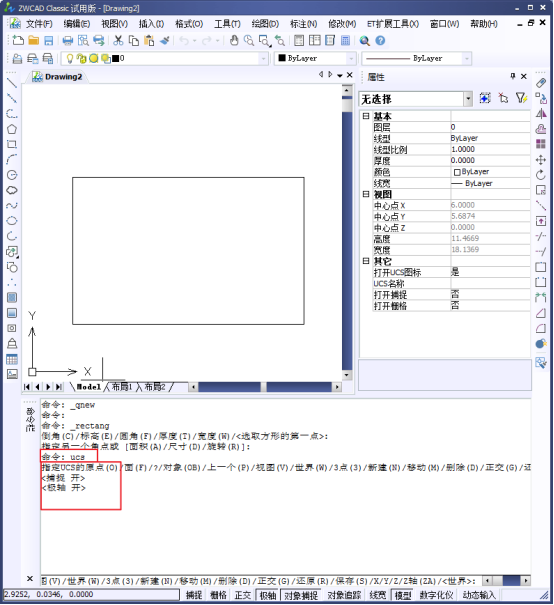
Task: Click the black layer color swatch
Action: pyautogui.click(x=115, y=59)
